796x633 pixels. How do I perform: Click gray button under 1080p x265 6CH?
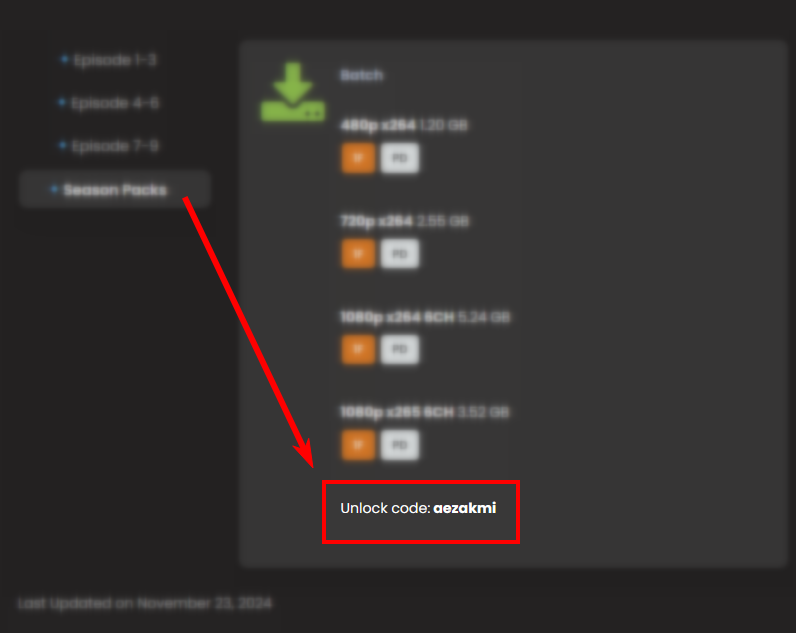[400, 445]
